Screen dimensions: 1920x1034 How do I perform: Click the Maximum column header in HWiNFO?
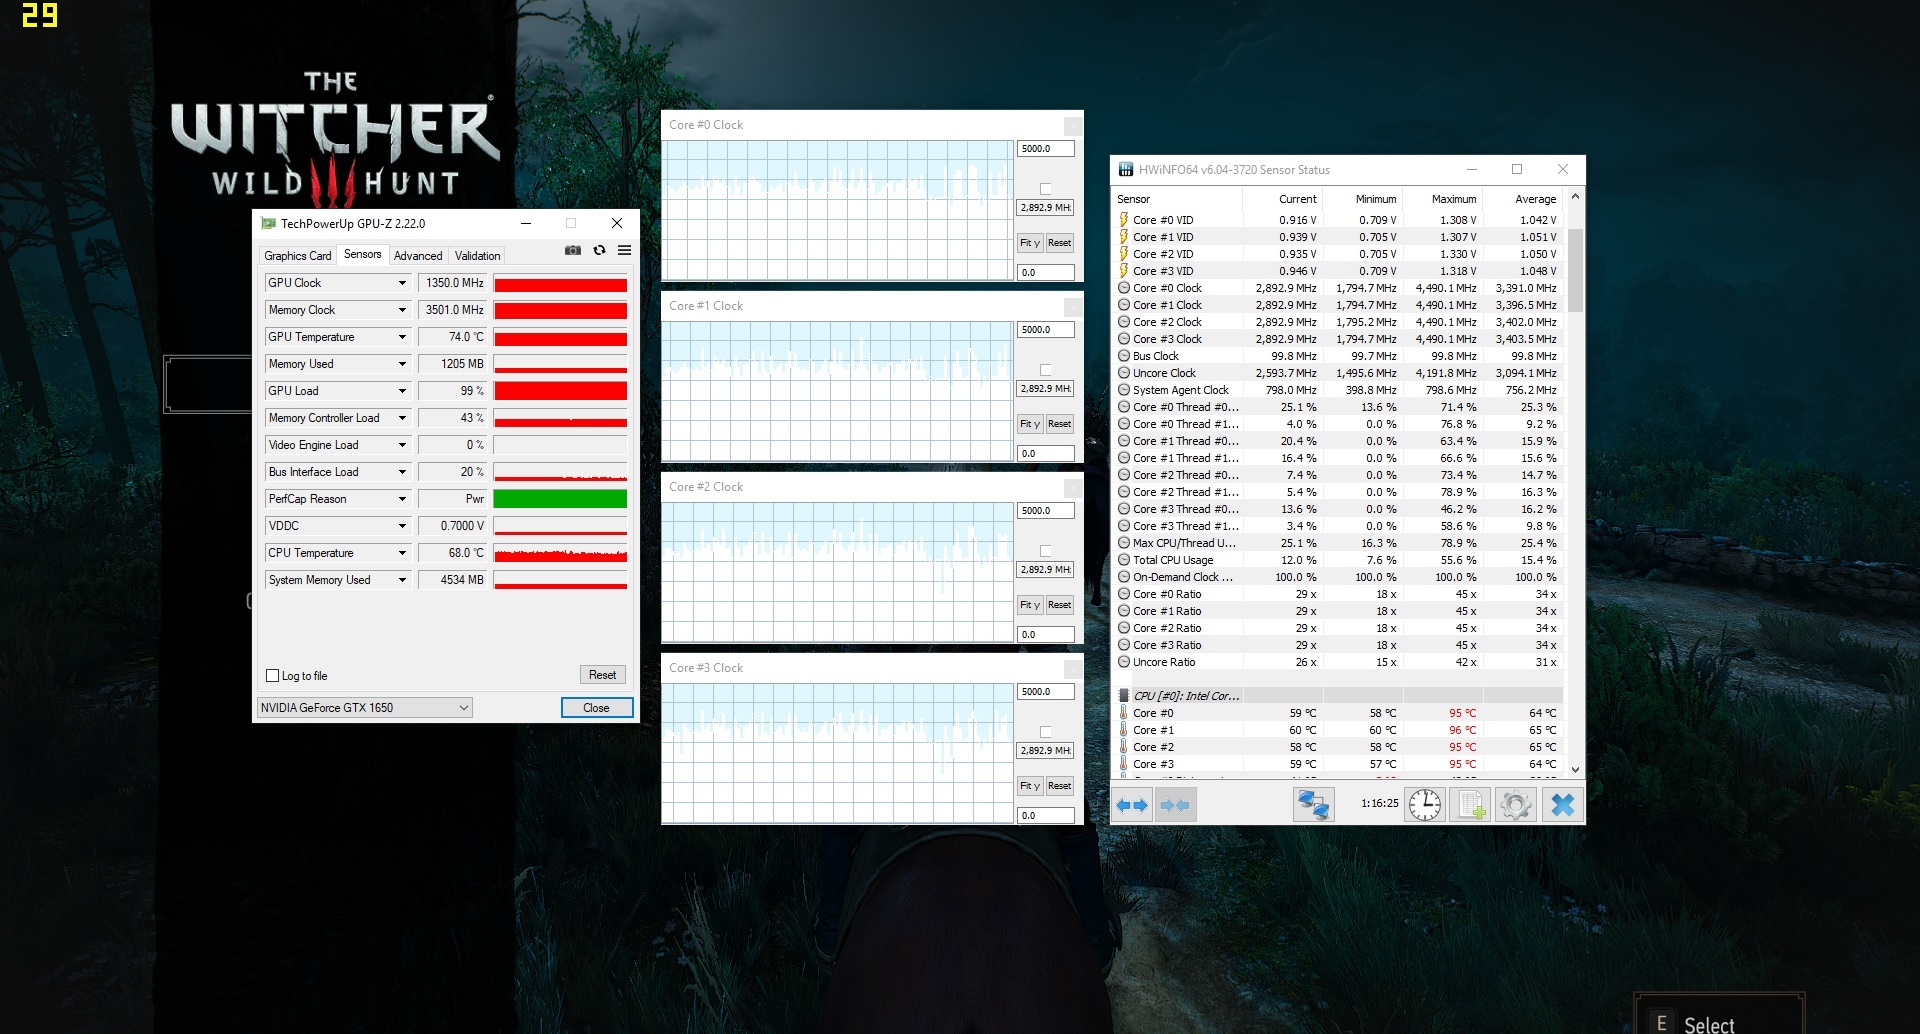click(1442, 199)
